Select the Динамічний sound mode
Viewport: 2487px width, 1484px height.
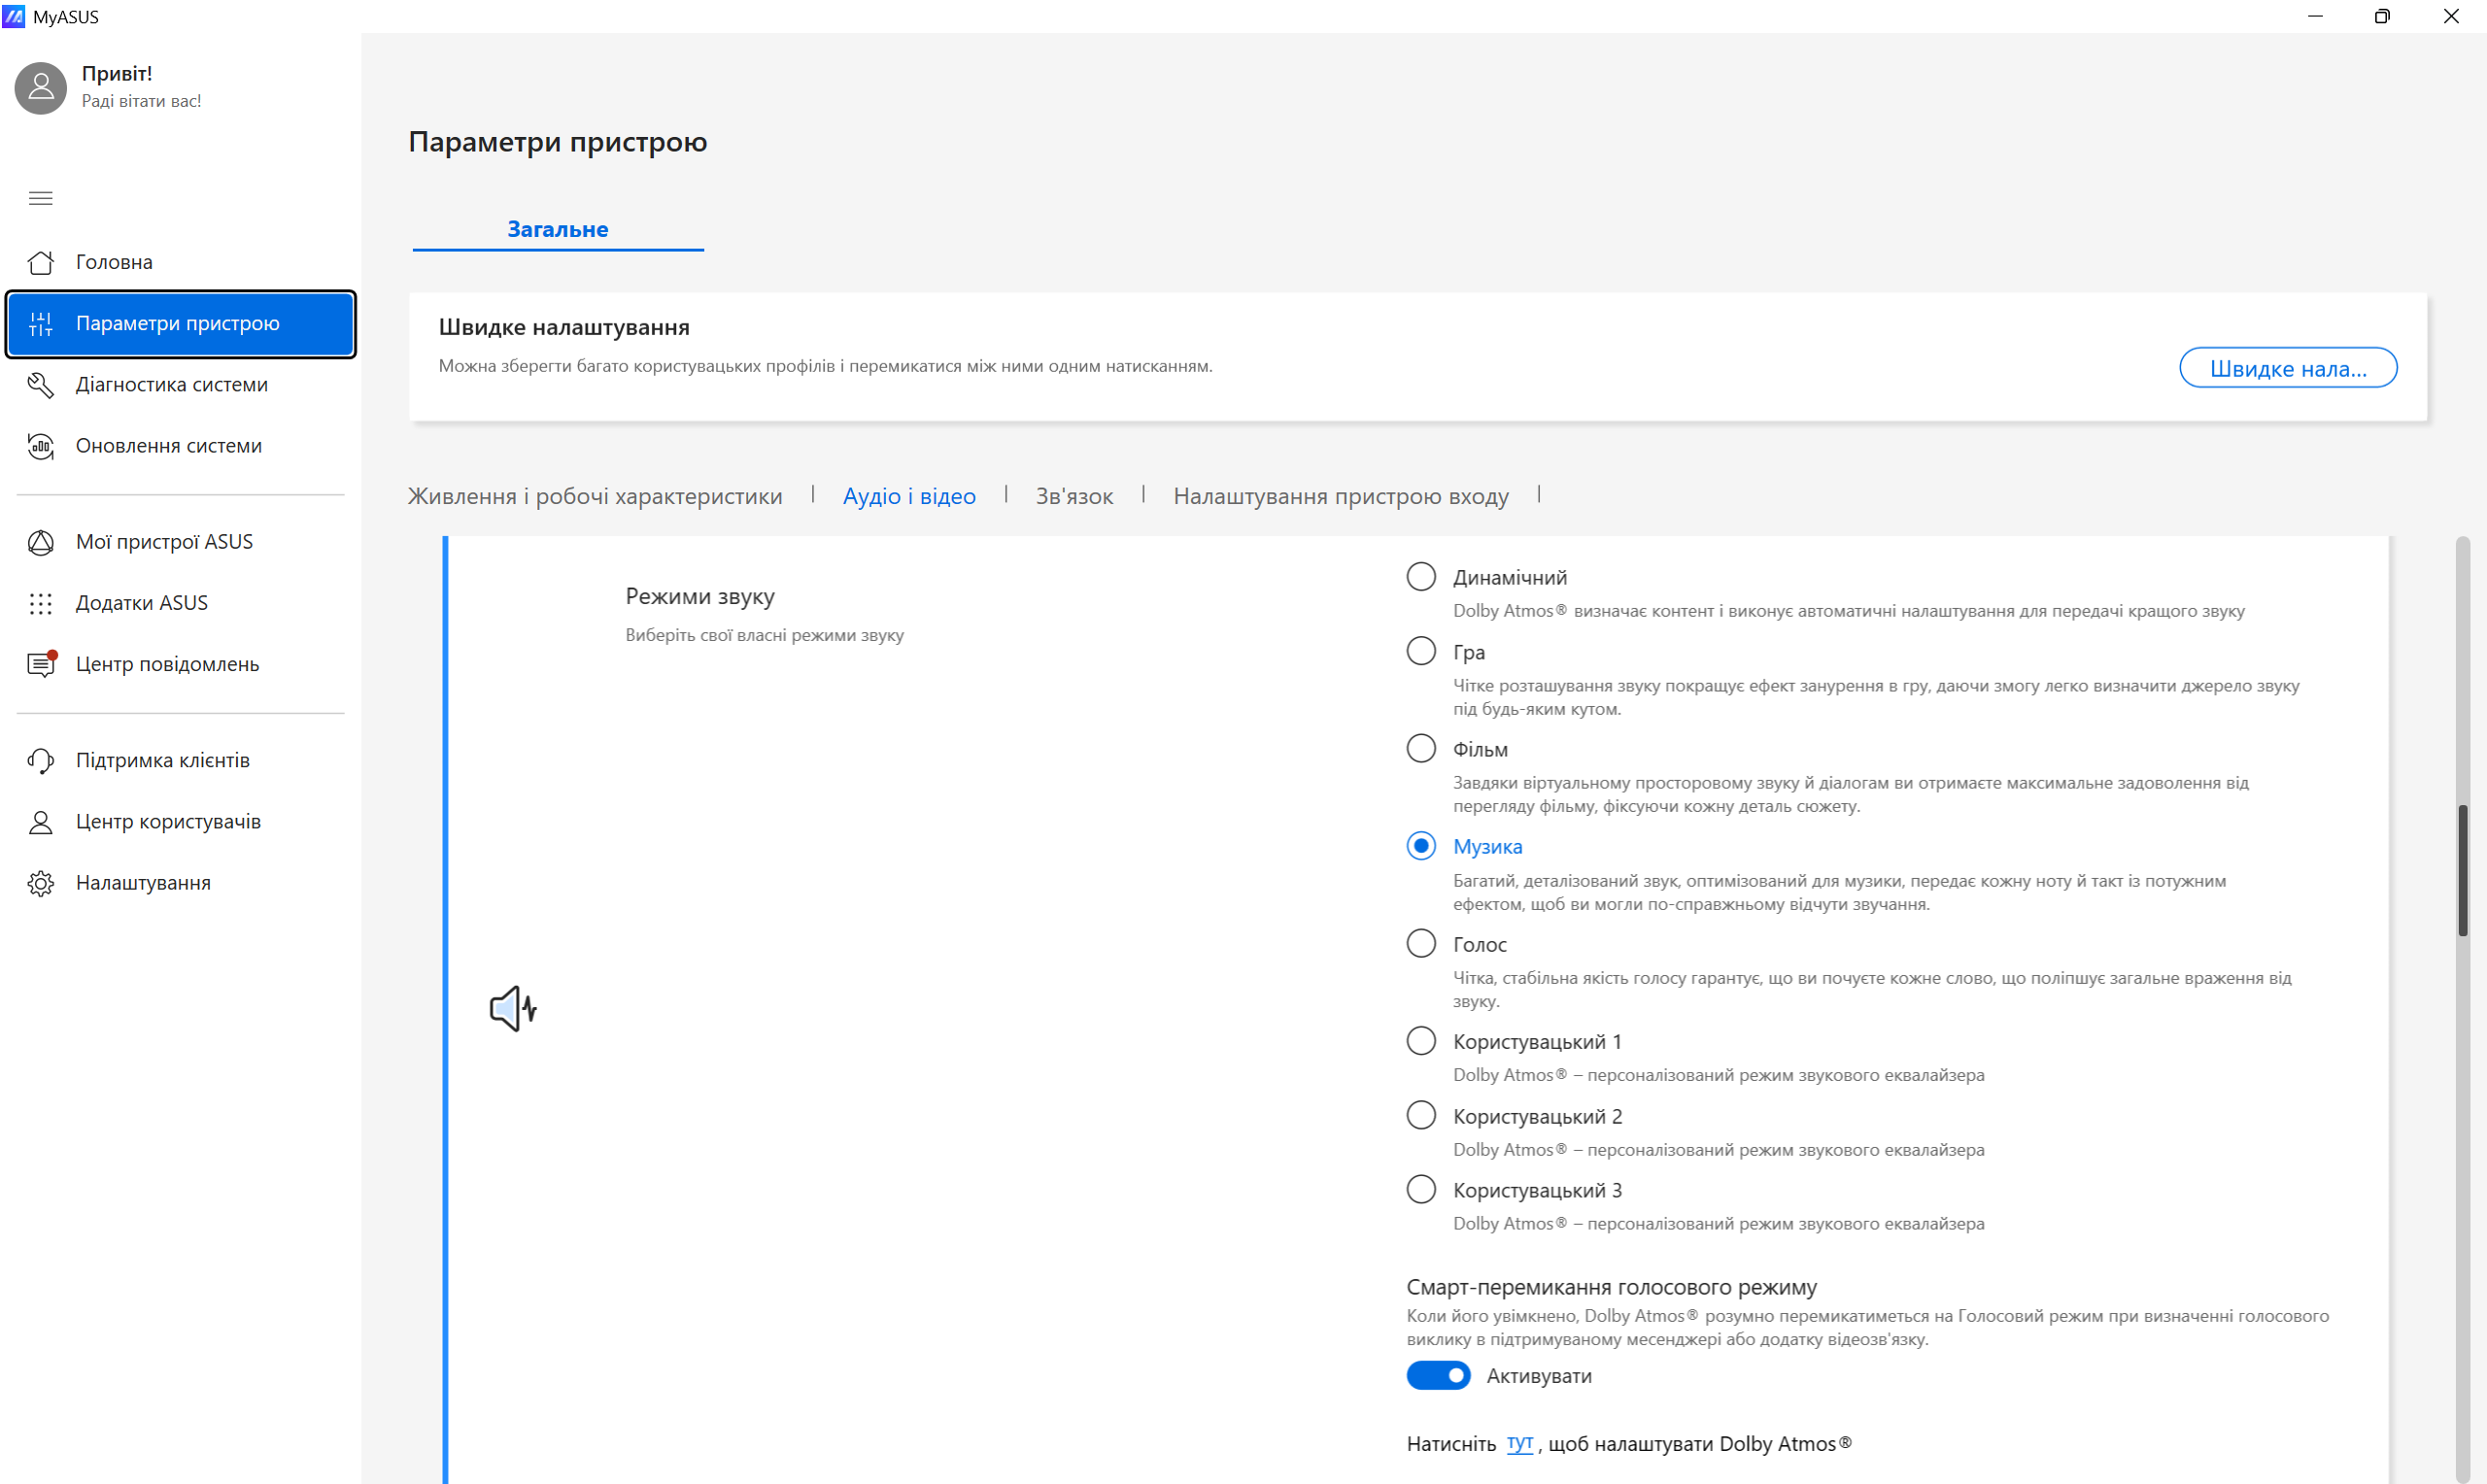[1420, 577]
